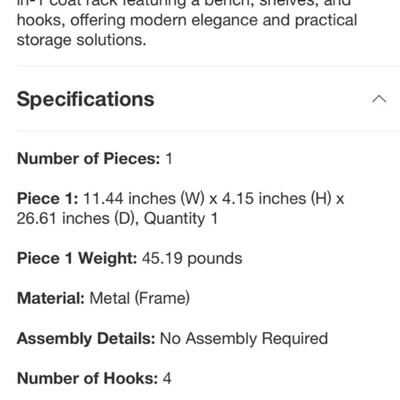Click the Piece 1 label
The width and height of the screenshot is (400, 400).
click(48, 198)
